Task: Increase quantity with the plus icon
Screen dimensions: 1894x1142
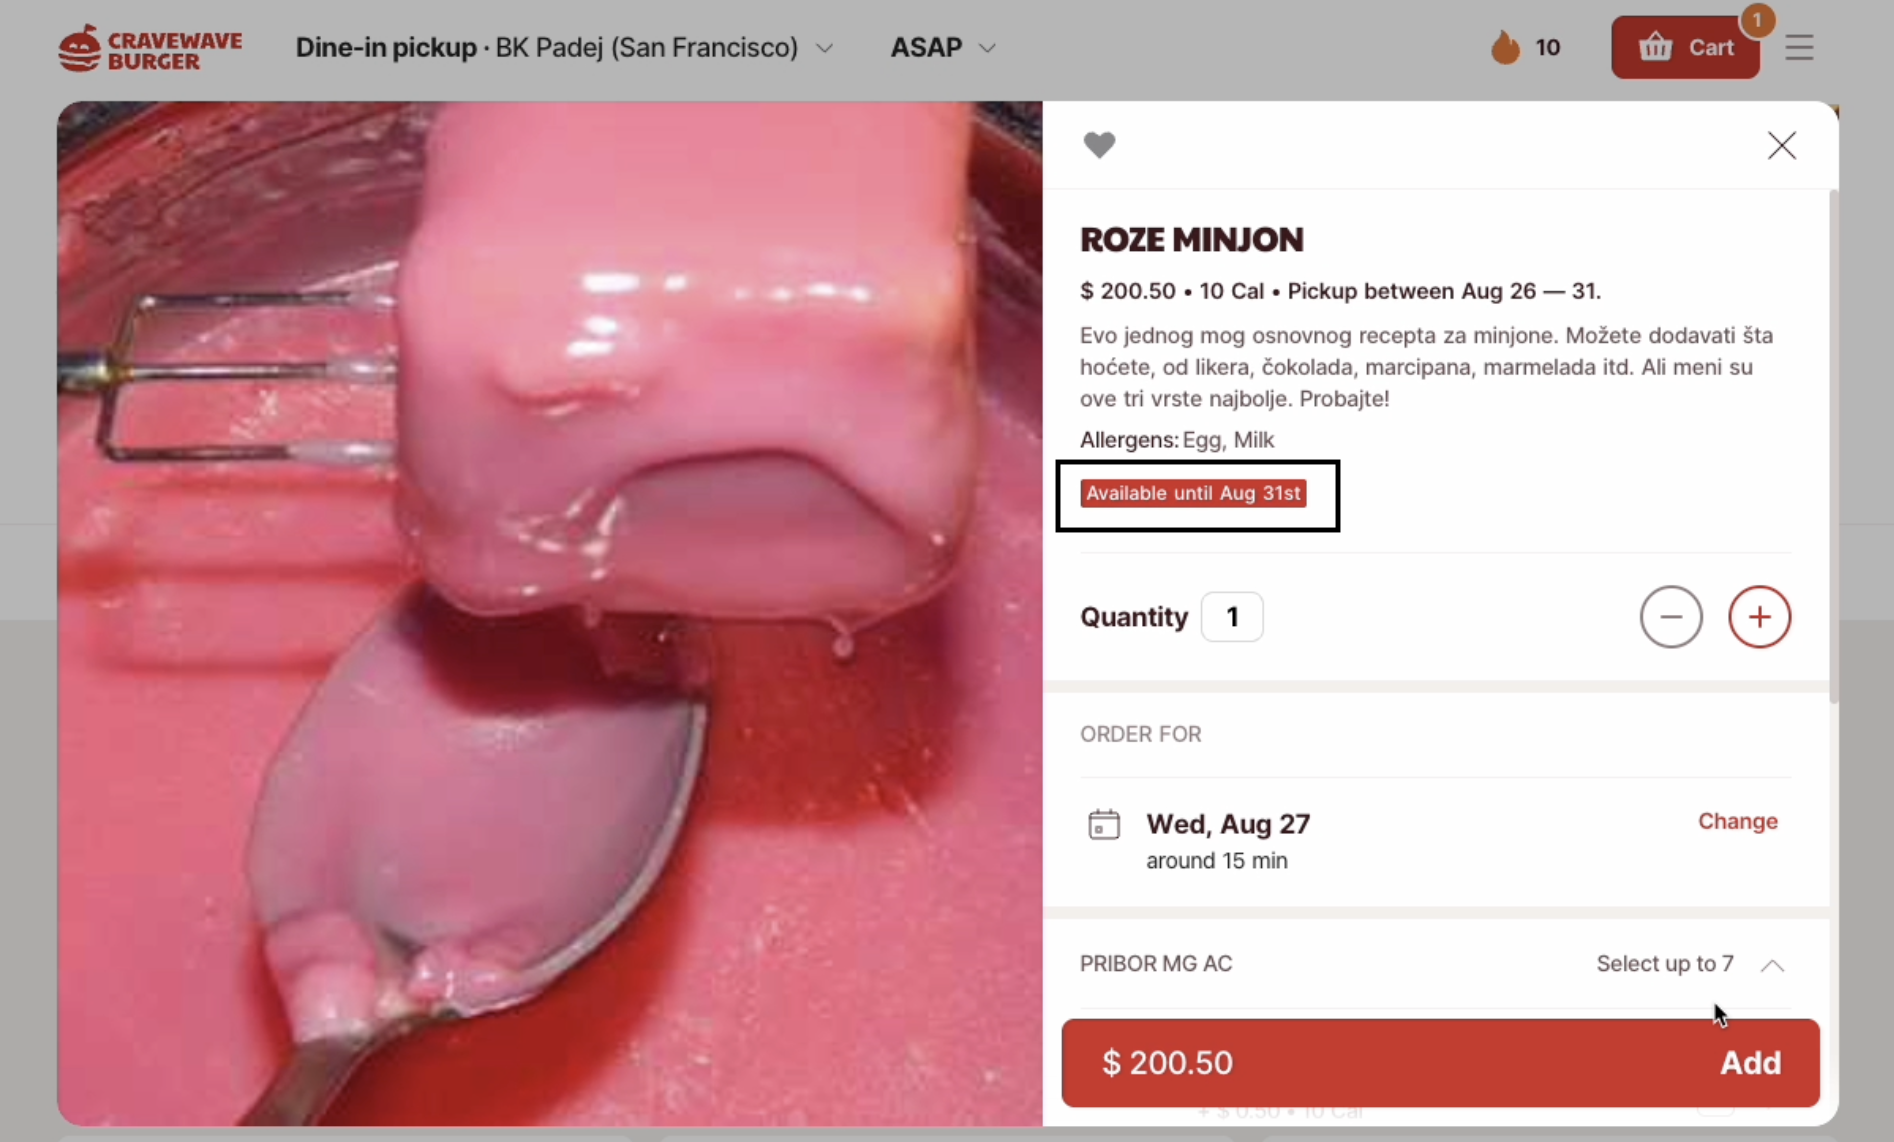Action: coord(1759,617)
